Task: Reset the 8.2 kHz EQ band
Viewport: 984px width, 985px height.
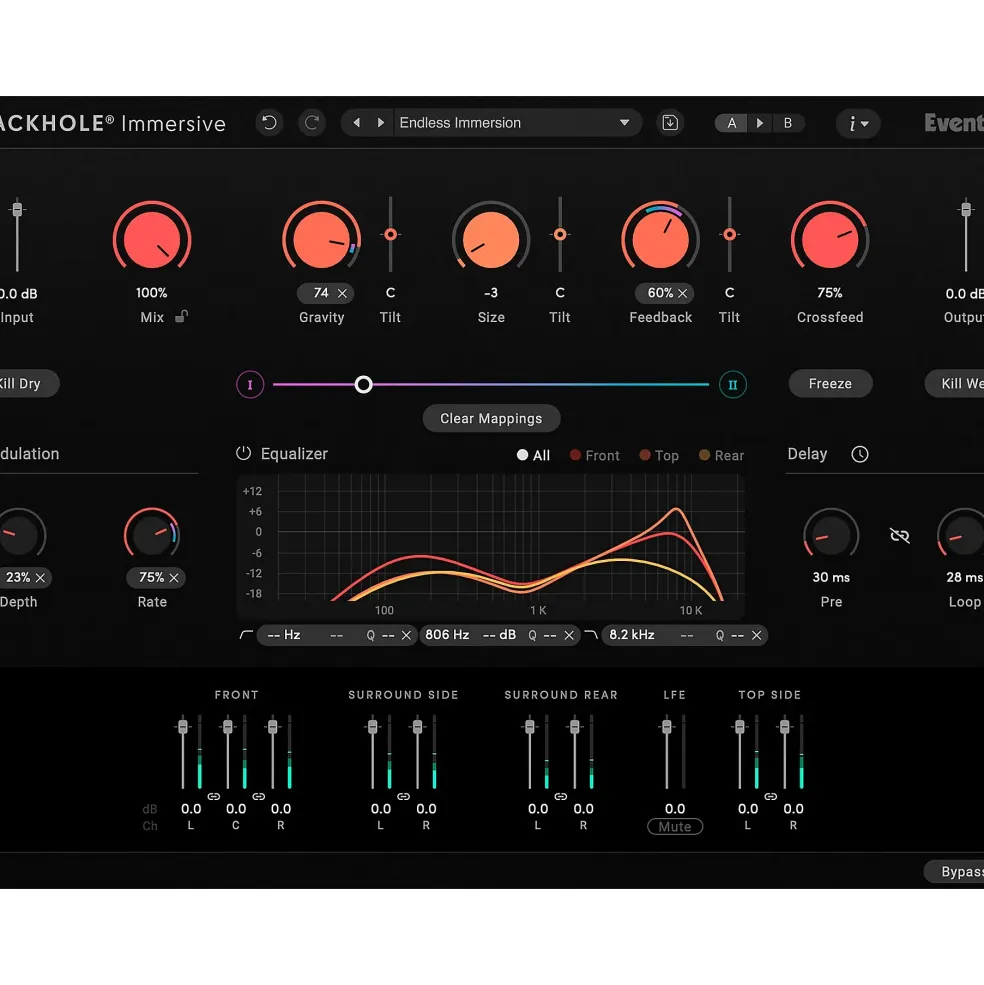Action: (757, 635)
